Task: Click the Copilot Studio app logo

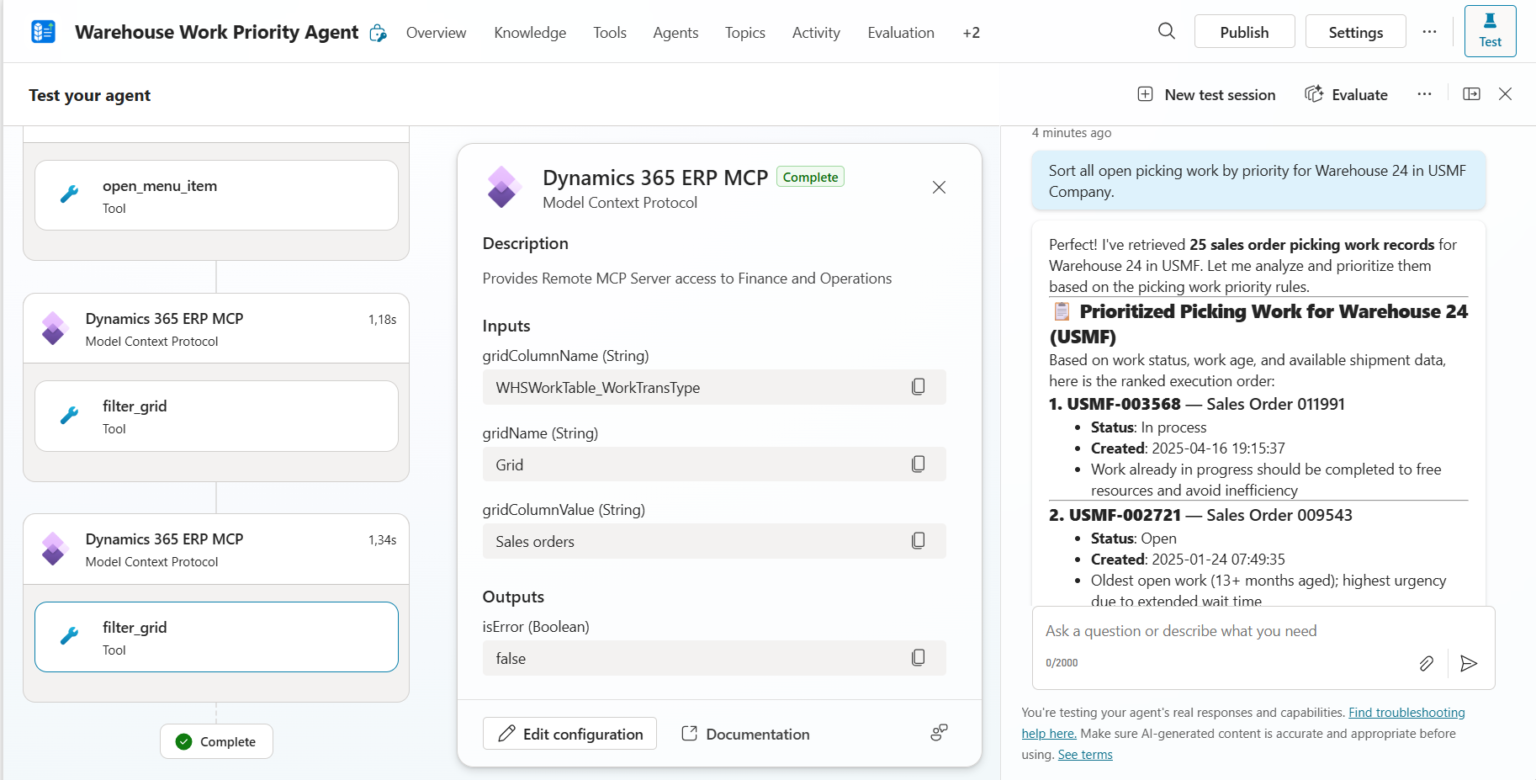Action: [x=44, y=32]
